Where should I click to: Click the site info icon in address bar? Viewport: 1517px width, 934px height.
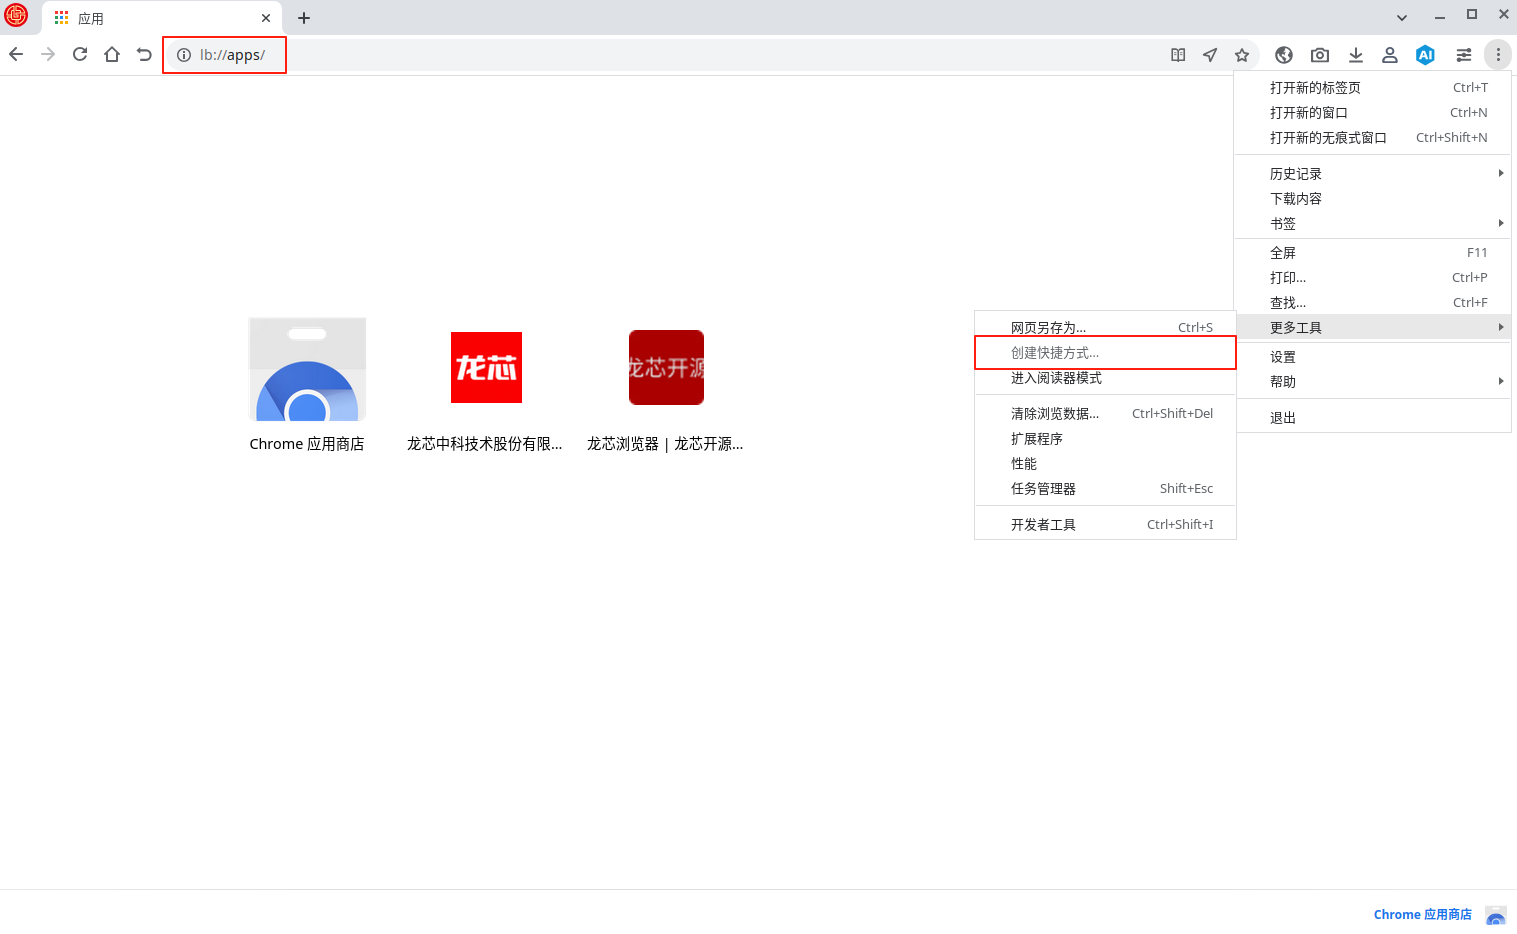click(x=184, y=55)
